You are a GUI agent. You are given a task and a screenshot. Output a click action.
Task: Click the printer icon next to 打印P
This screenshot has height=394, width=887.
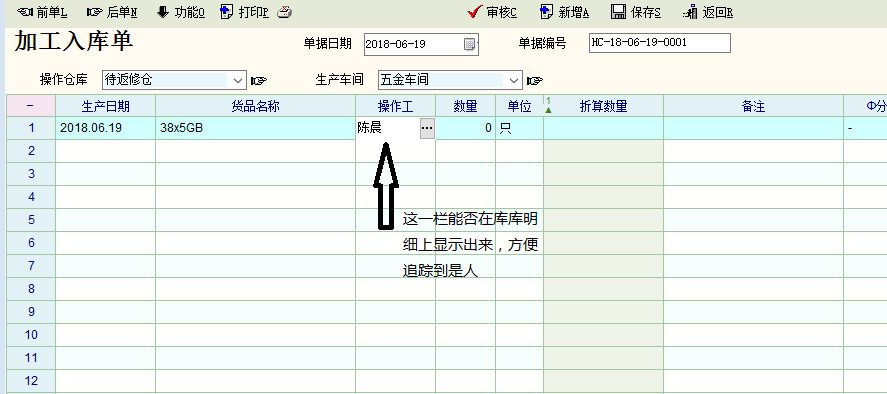[x=285, y=12]
